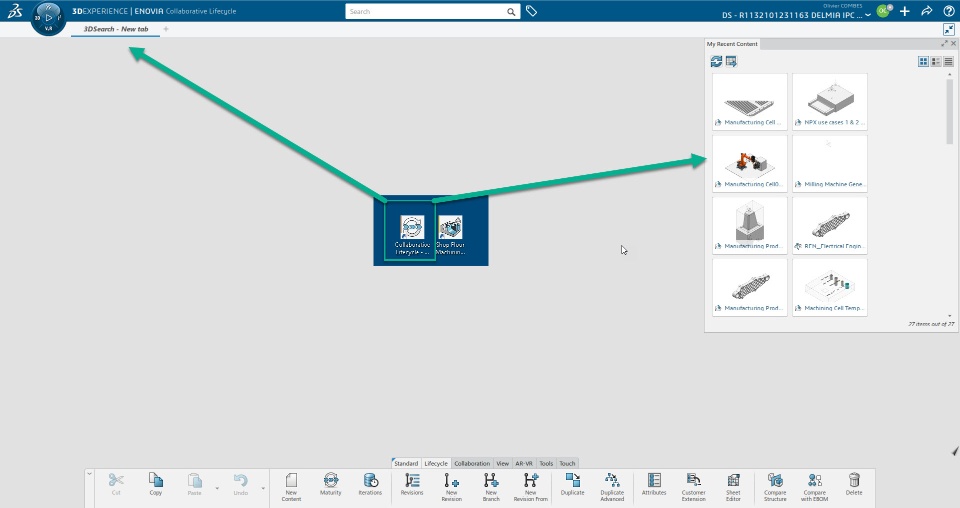Open RFN_Electrical Engin... thumbnail
The image size is (960, 508).
[830, 225]
